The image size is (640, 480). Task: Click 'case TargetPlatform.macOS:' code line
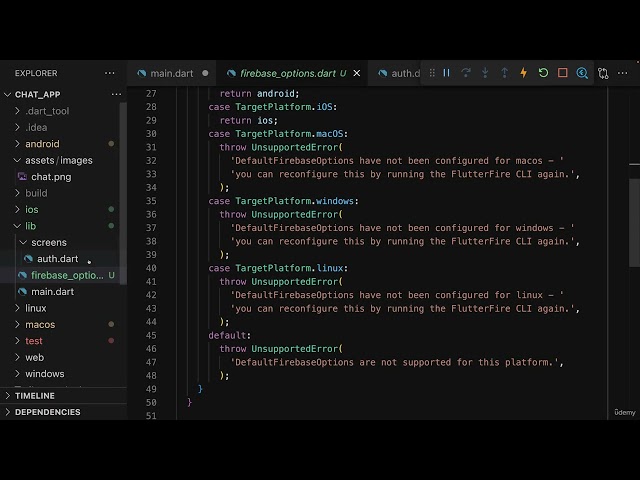click(x=278, y=134)
